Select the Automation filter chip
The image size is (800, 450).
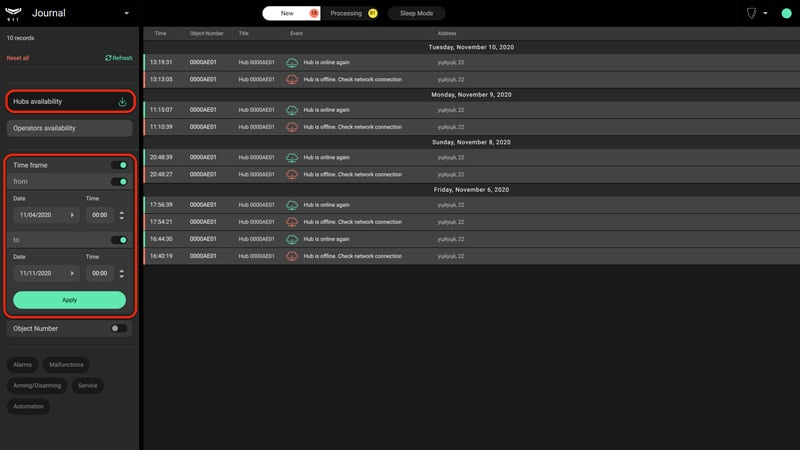coord(29,407)
